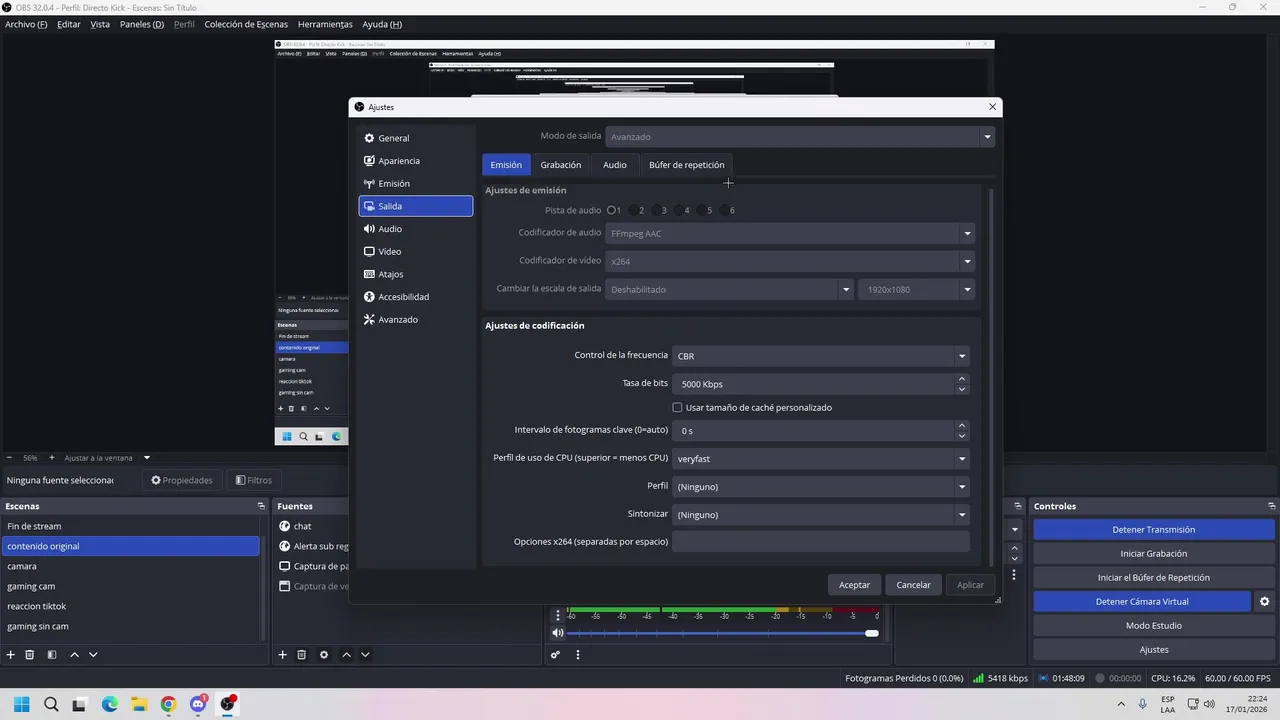Select audio track 5 radio button

tap(702, 210)
